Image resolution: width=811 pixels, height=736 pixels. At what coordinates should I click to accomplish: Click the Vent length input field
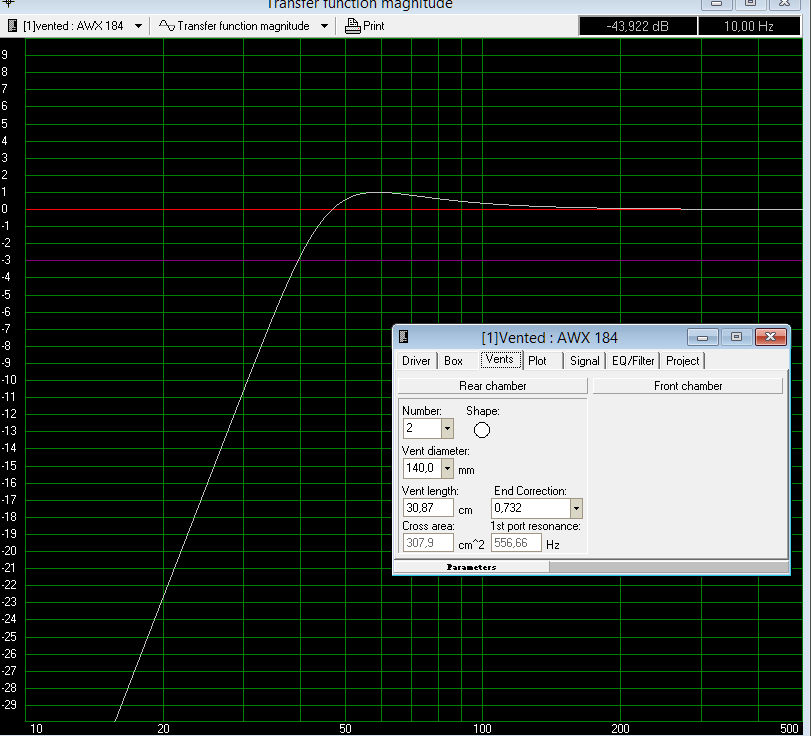[x=428, y=508]
